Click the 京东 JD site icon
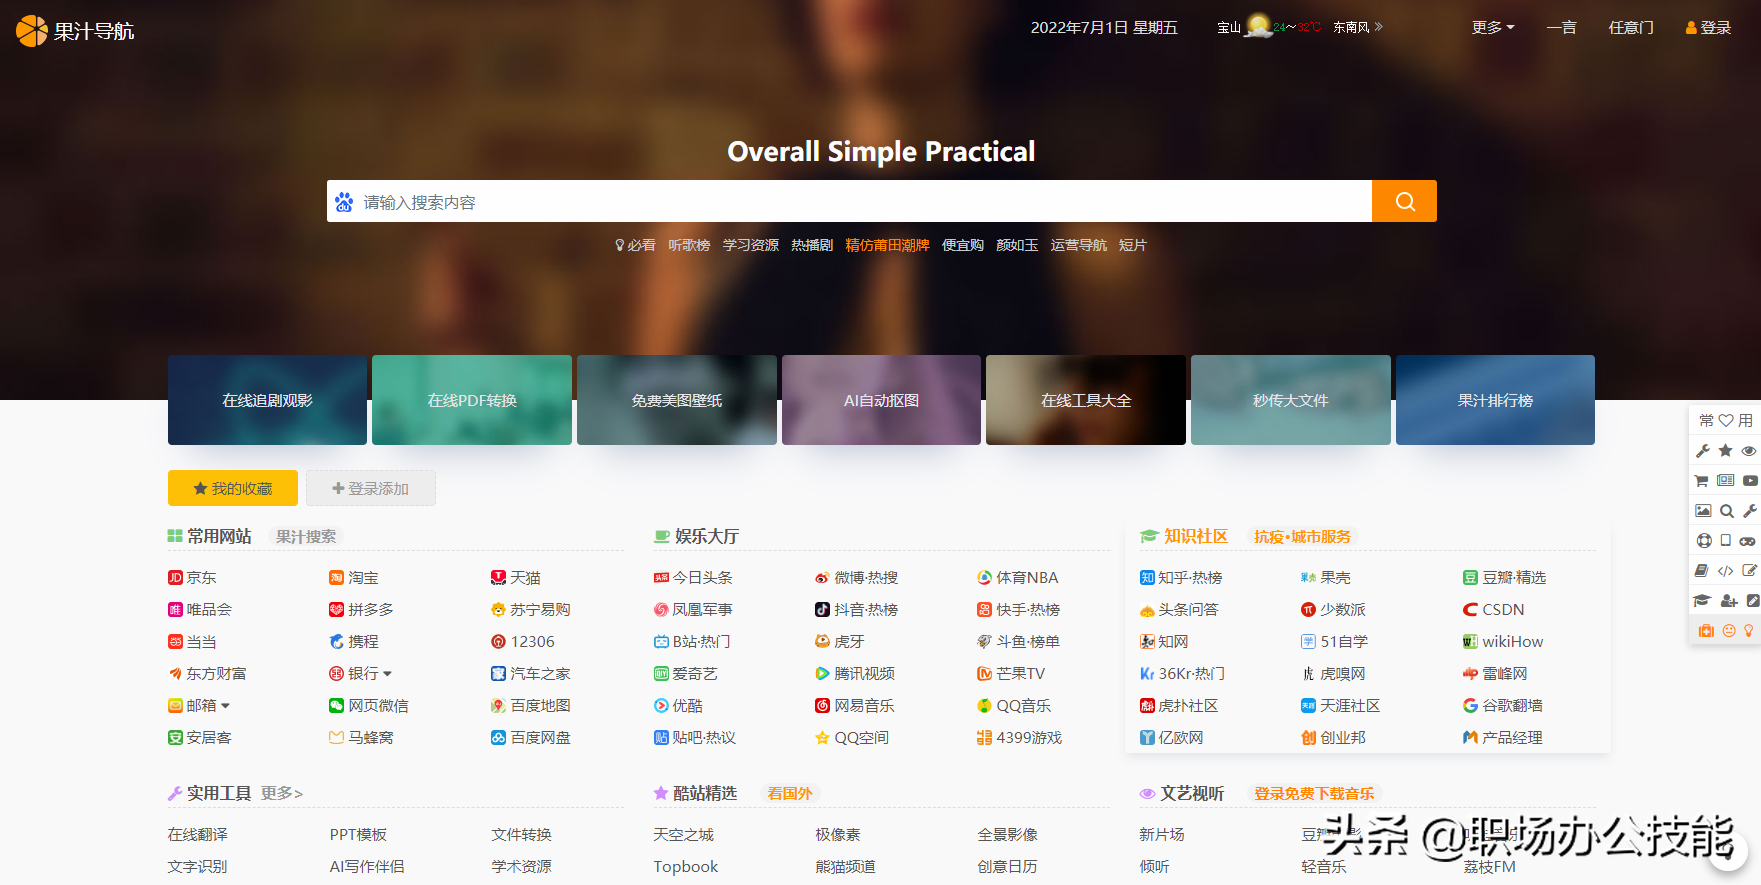The height and width of the screenshot is (885, 1761). 175,578
